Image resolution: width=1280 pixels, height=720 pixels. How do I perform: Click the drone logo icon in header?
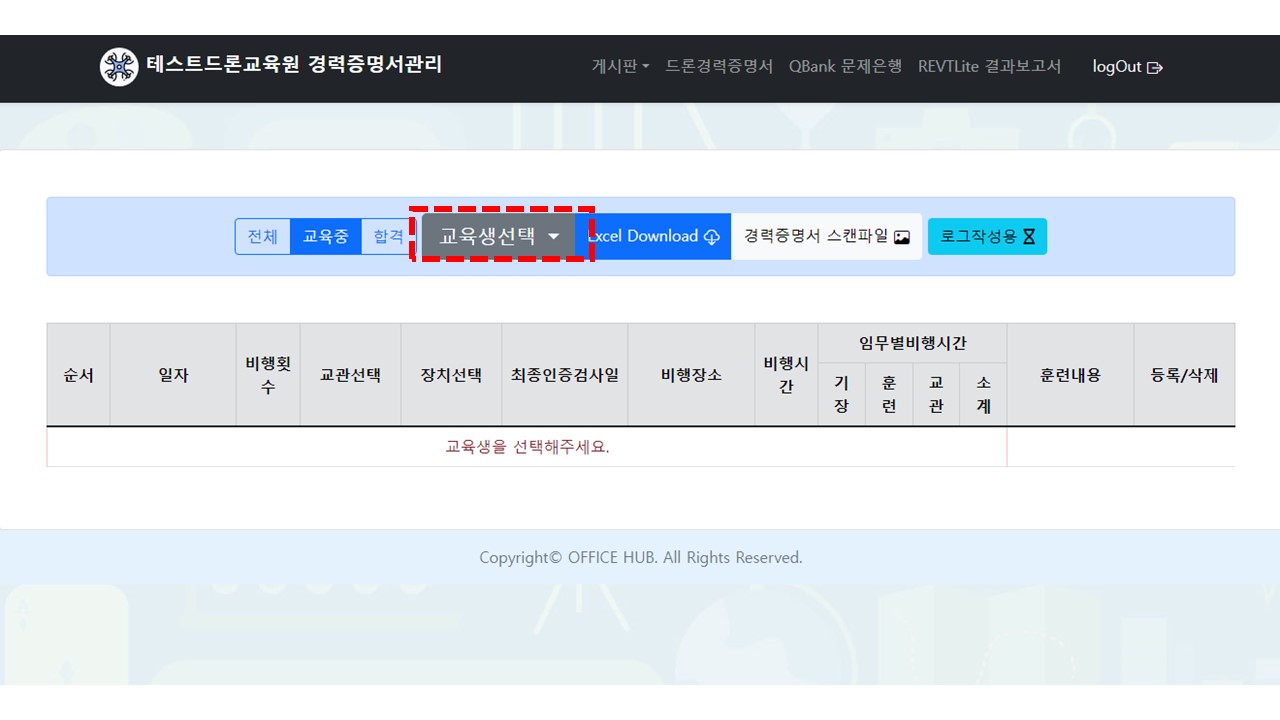pyautogui.click(x=119, y=67)
